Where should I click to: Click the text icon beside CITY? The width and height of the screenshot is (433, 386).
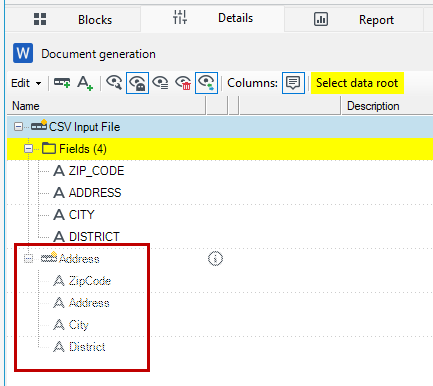(x=59, y=215)
